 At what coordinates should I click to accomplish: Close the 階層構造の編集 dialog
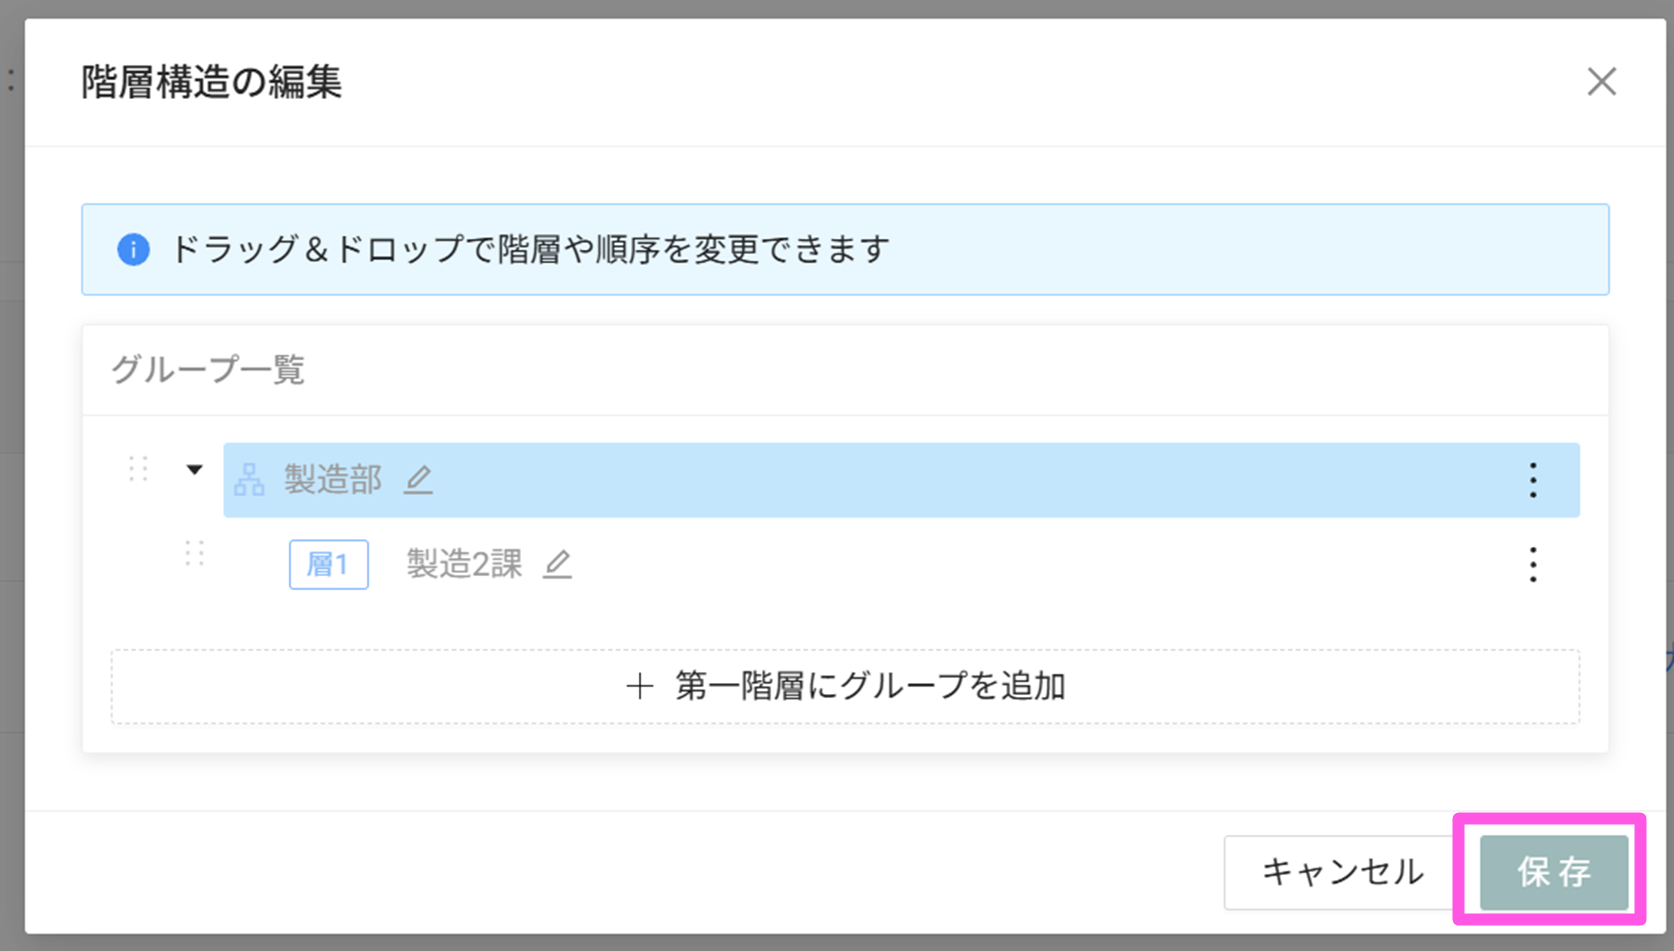coord(1601,82)
